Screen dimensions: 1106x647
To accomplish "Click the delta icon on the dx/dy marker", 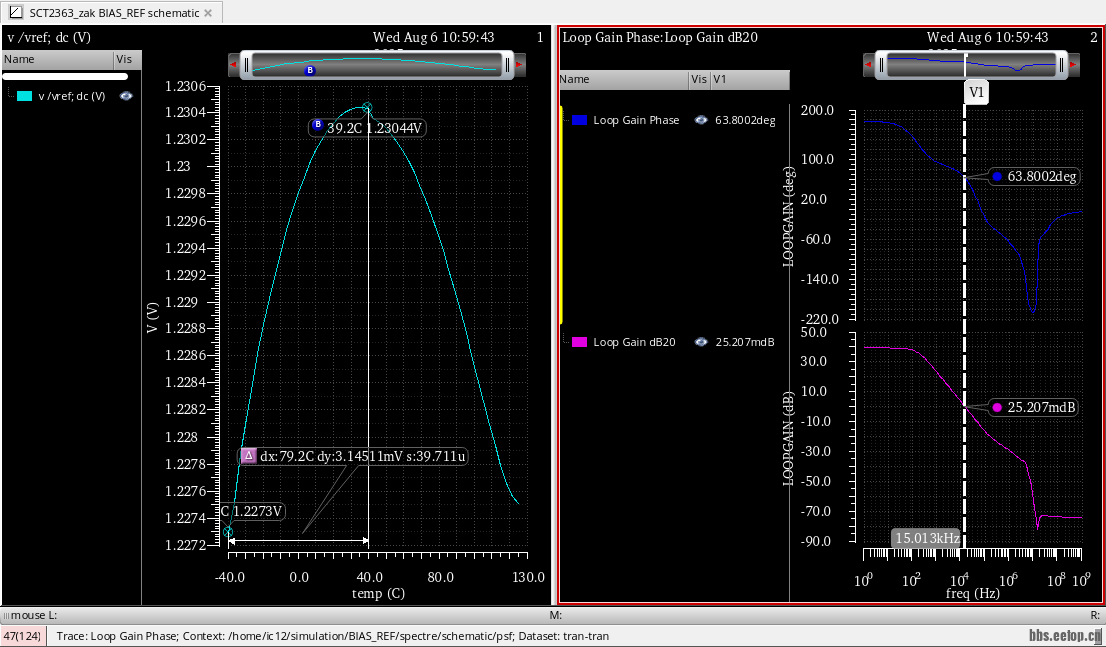I will (x=248, y=456).
